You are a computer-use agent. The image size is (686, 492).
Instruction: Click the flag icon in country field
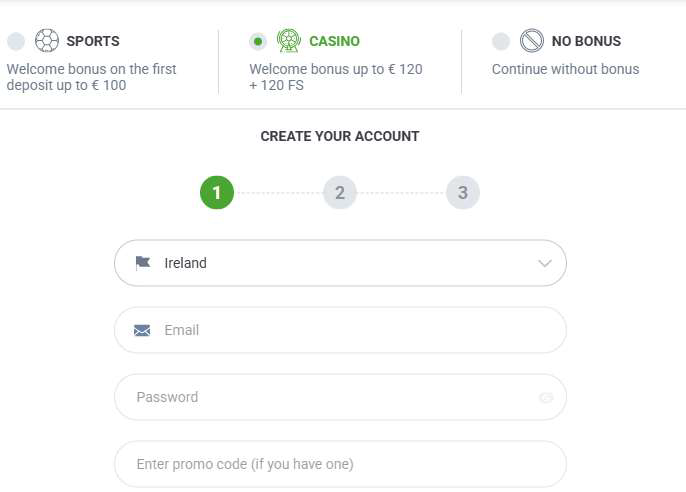tap(143, 263)
